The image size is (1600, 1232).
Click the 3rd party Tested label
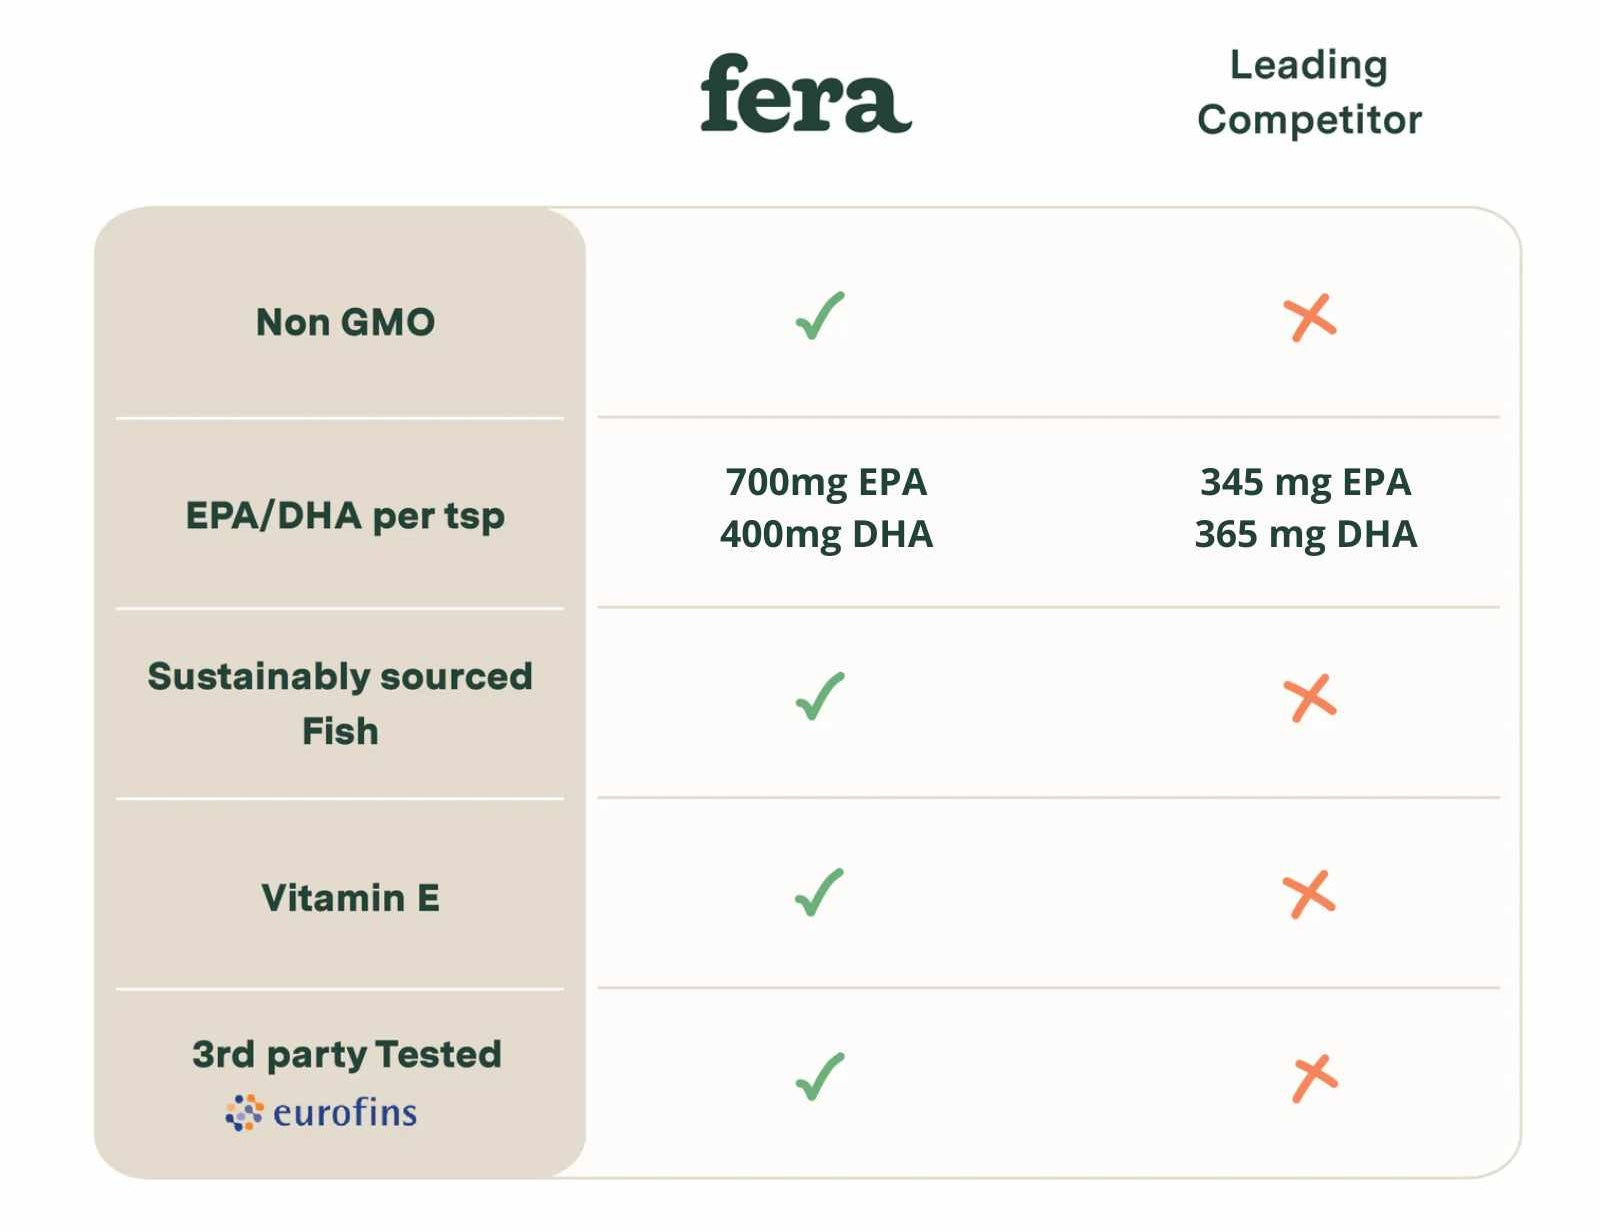tap(346, 1054)
